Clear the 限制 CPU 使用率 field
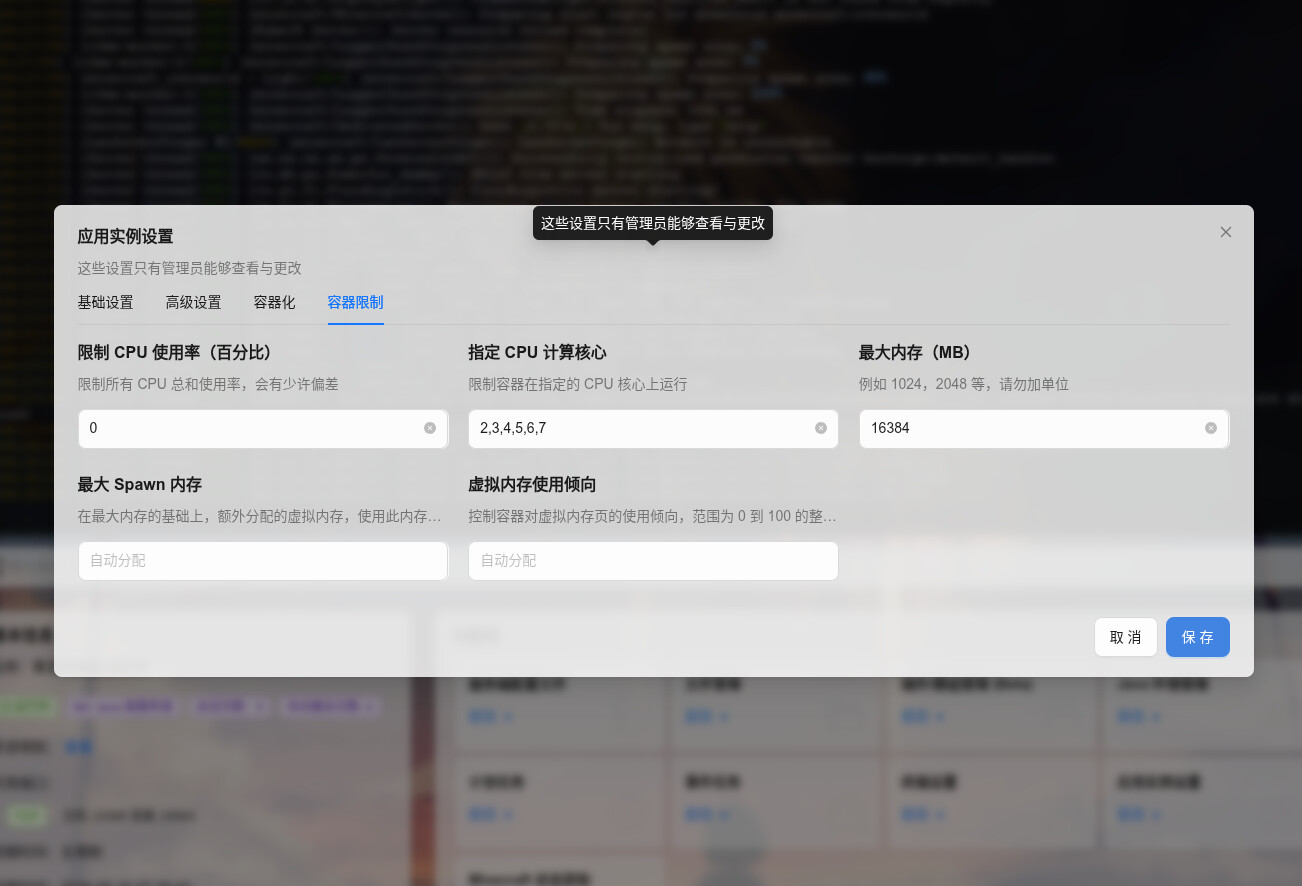Image resolution: width=1302 pixels, height=886 pixels. click(430, 428)
